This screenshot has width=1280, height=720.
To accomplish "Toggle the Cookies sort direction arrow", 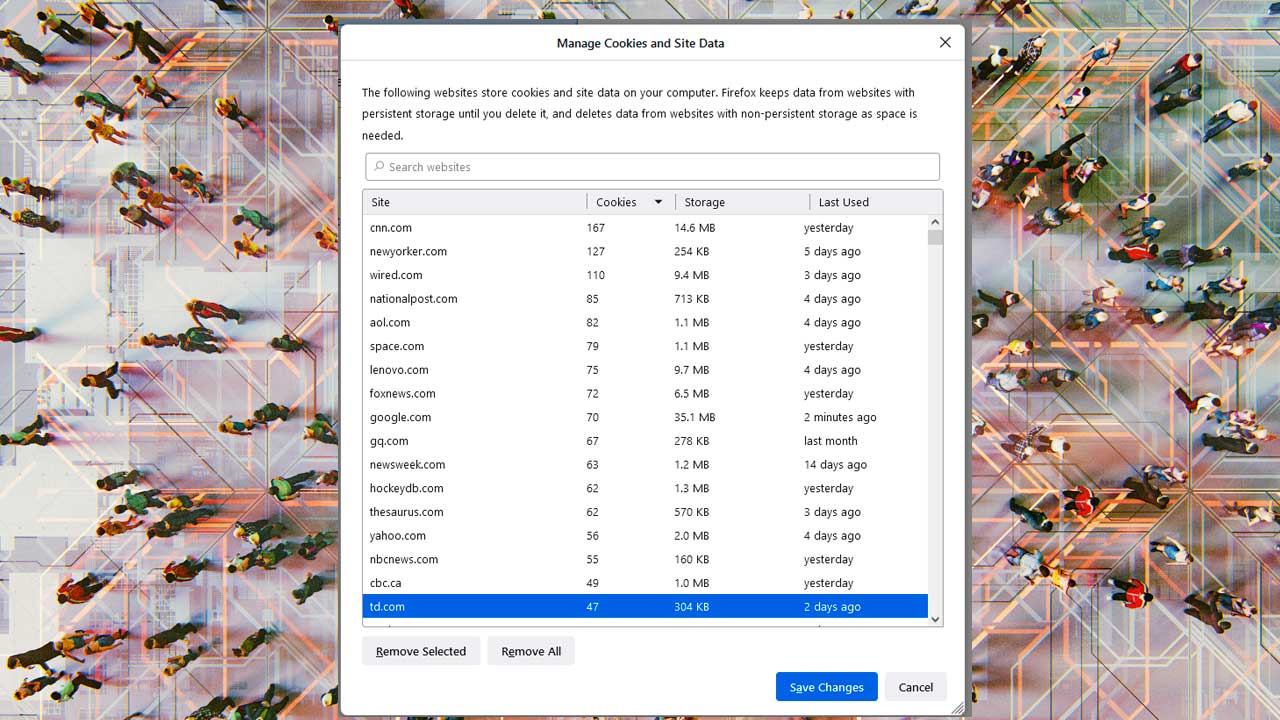I will click(658, 202).
